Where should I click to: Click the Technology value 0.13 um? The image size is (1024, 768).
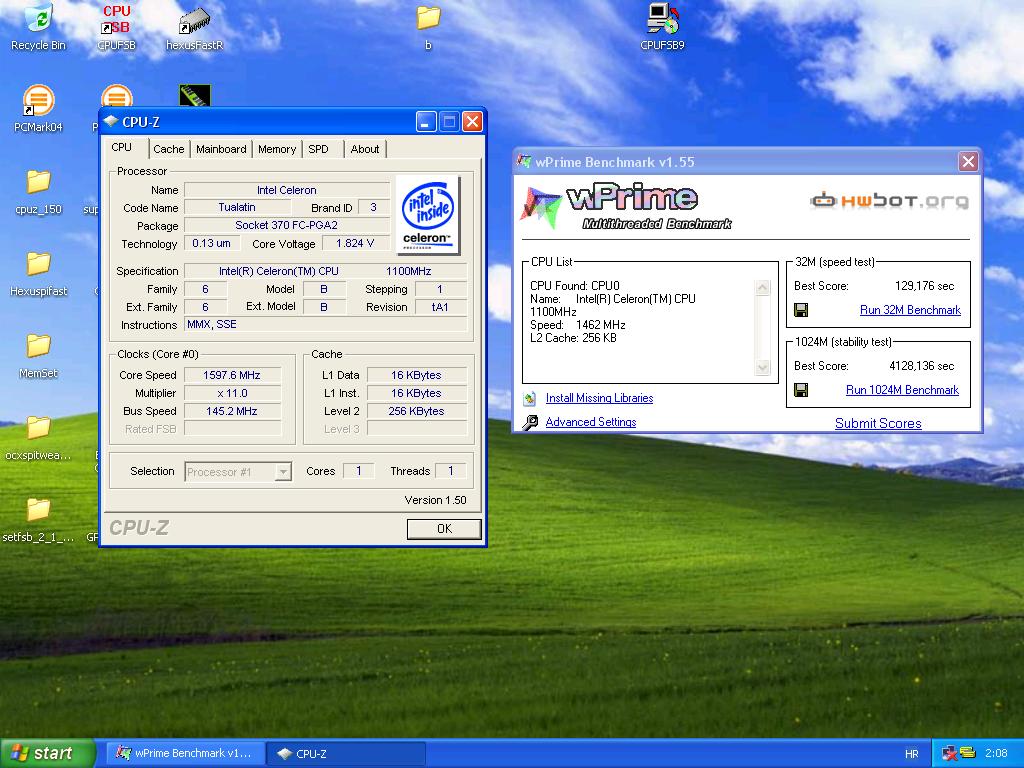click(x=211, y=243)
